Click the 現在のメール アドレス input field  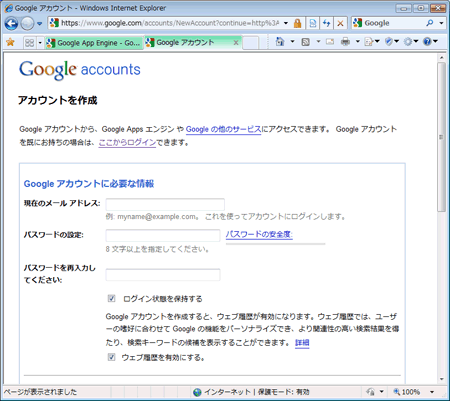[x=165, y=204]
